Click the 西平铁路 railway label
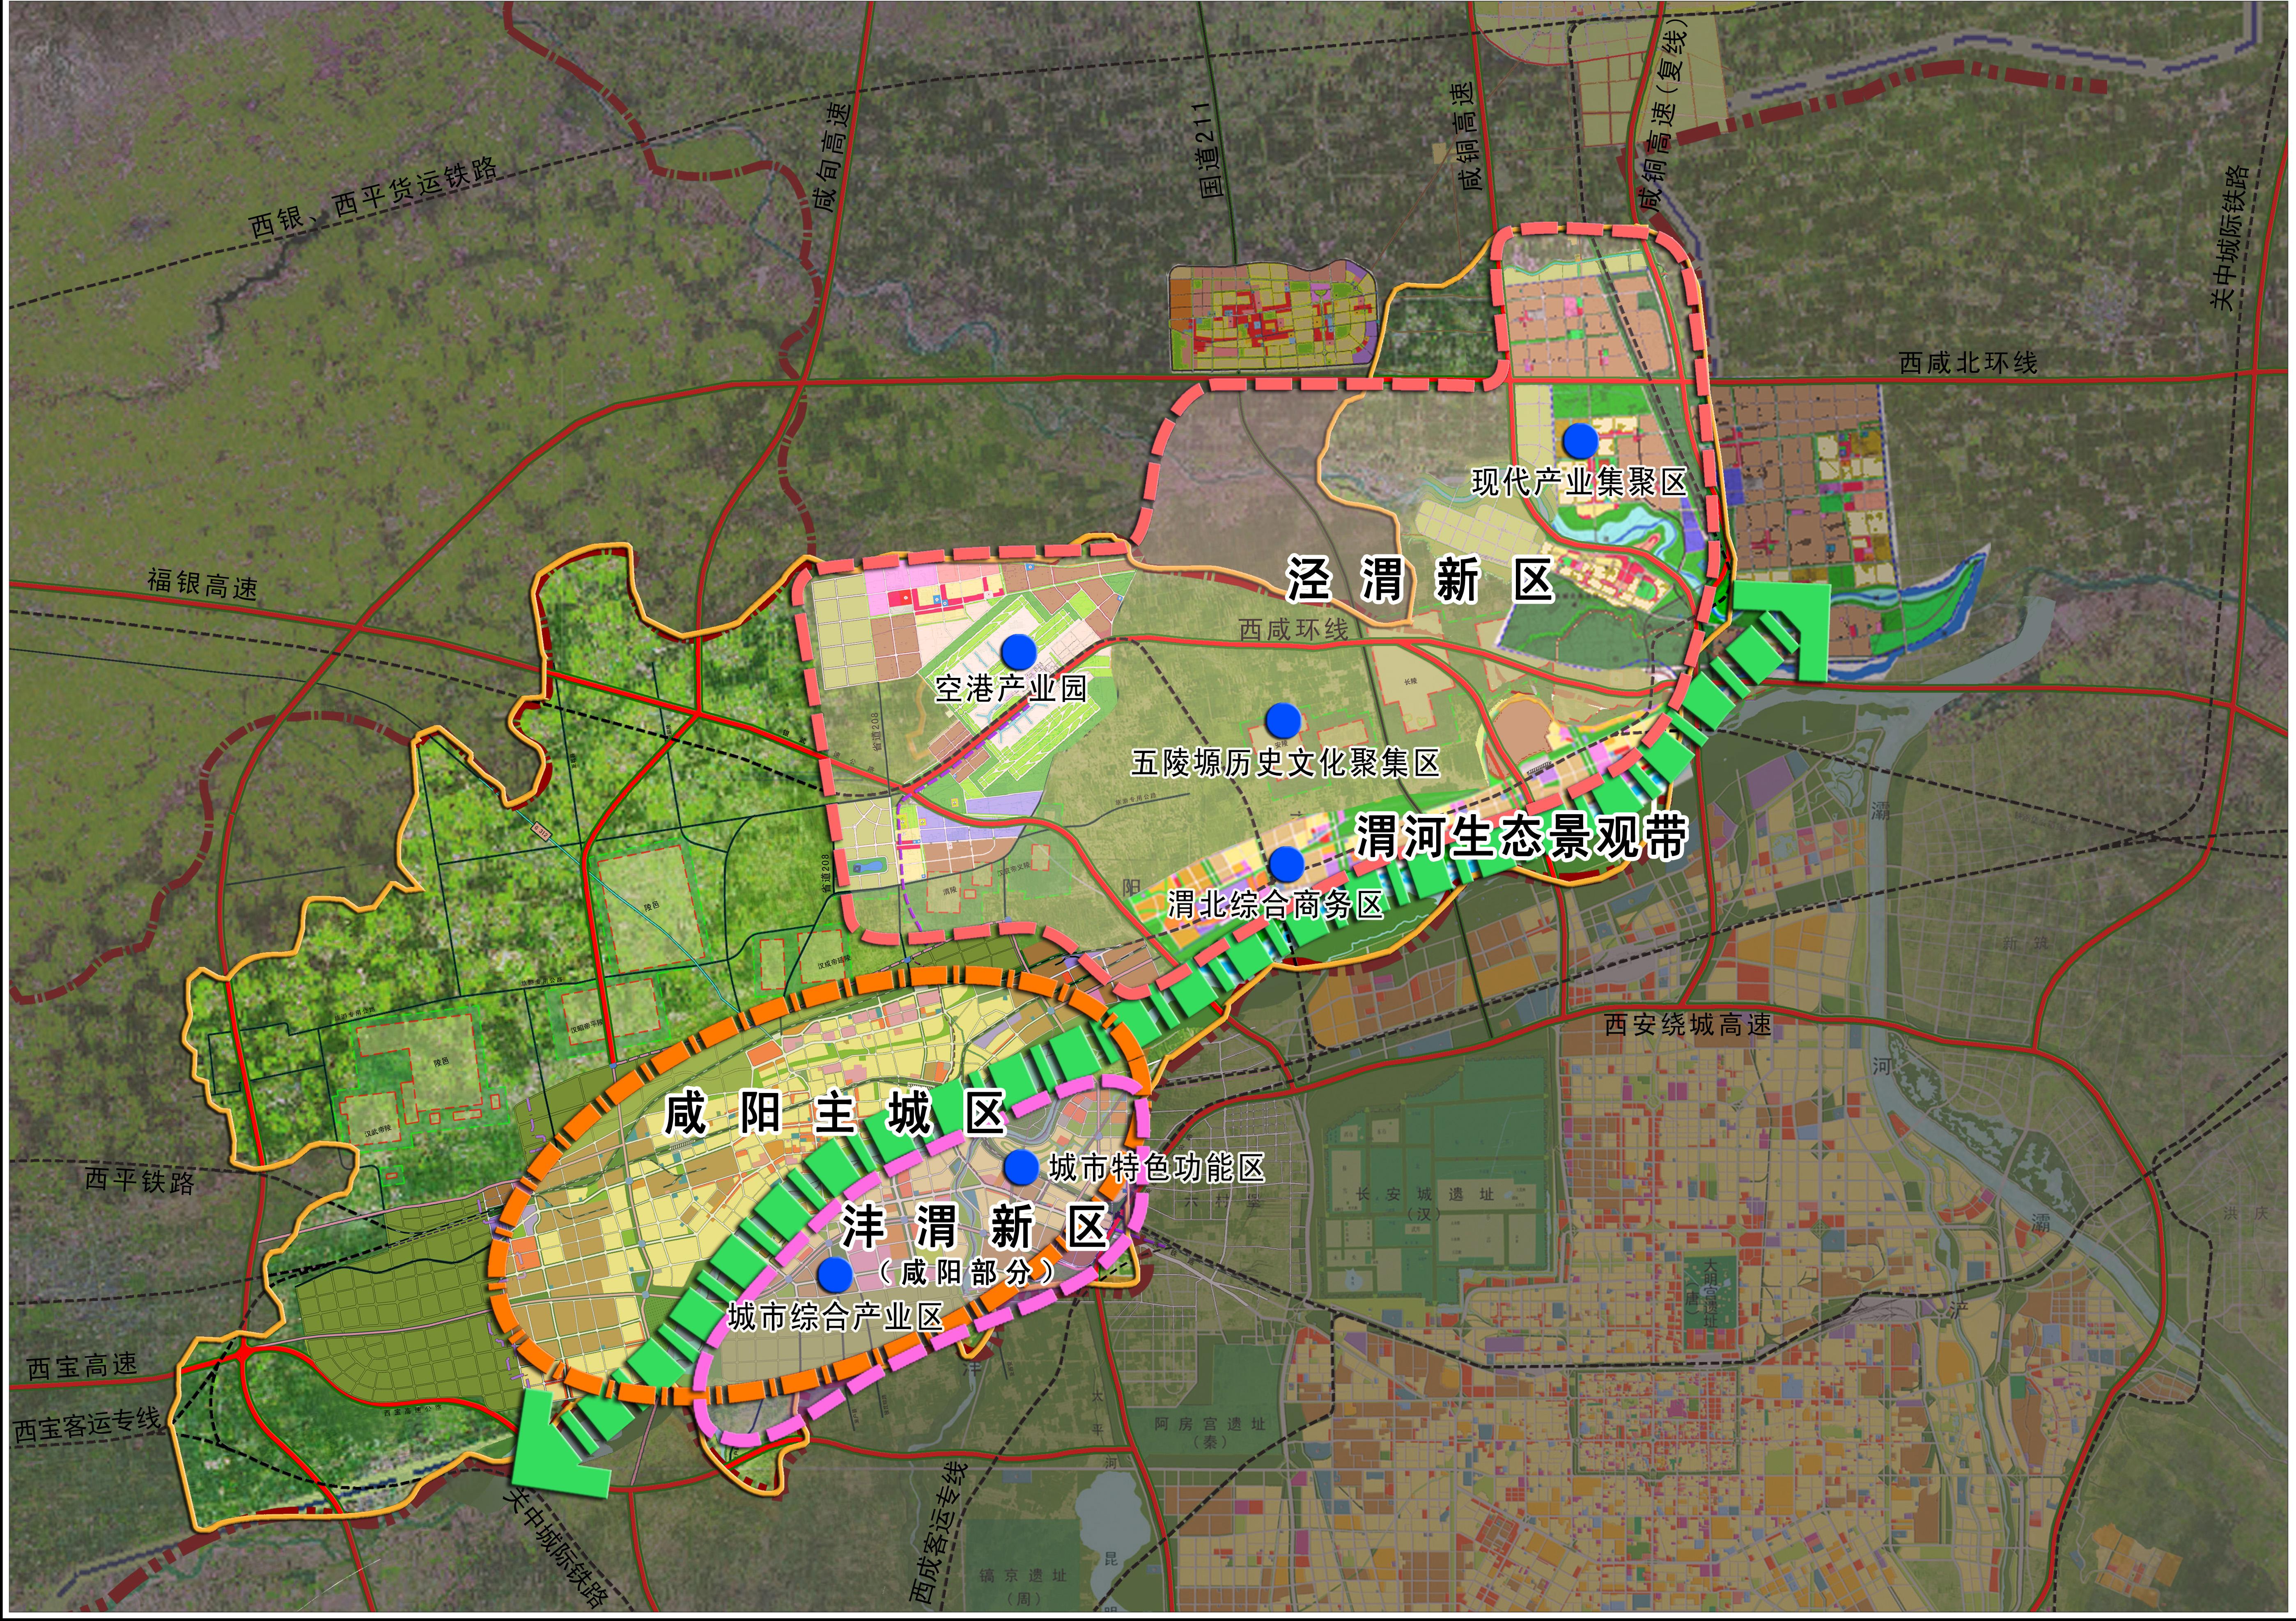 click(140, 1180)
